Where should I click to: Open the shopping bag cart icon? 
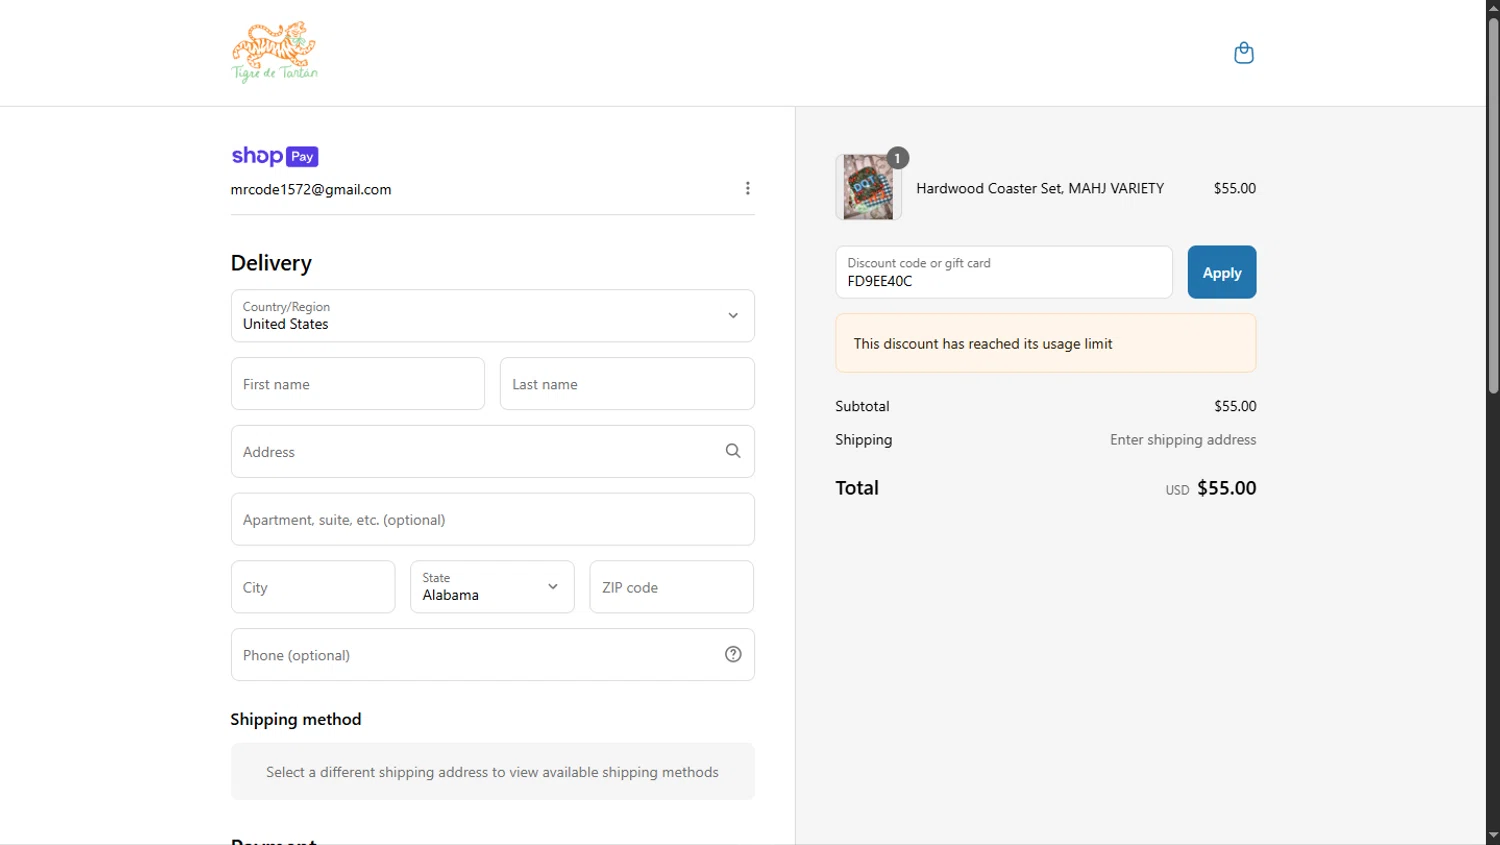[1243, 53]
